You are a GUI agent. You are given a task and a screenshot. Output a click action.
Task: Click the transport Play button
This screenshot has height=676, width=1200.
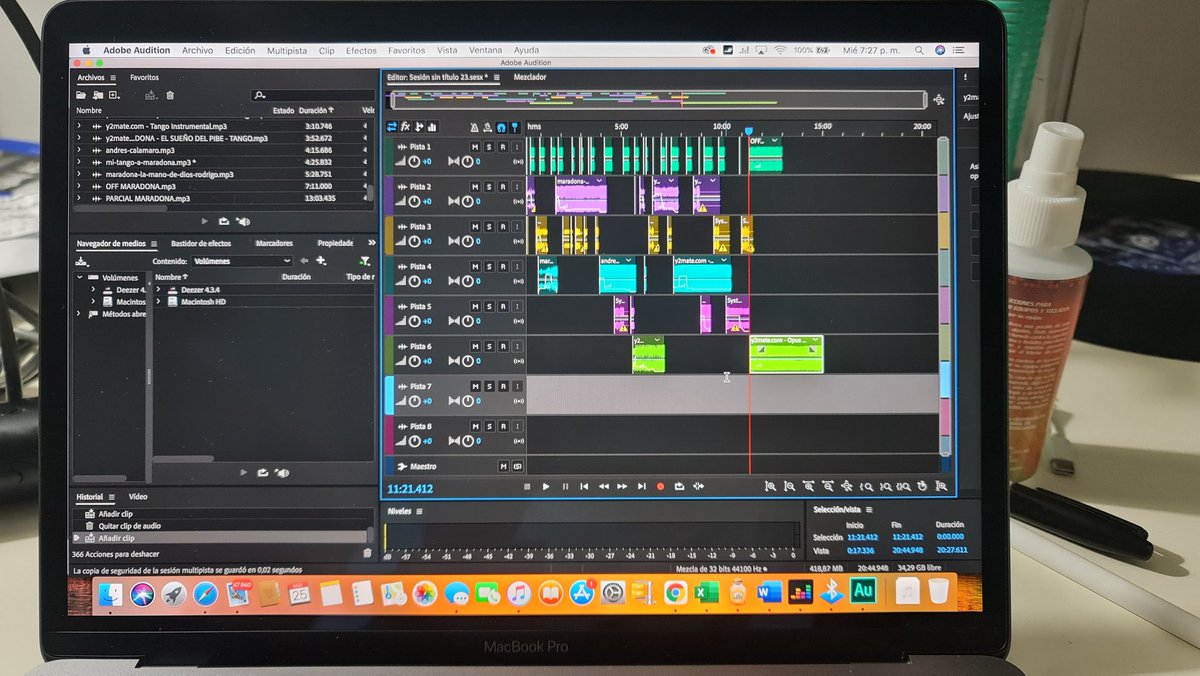(x=546, y=486)
